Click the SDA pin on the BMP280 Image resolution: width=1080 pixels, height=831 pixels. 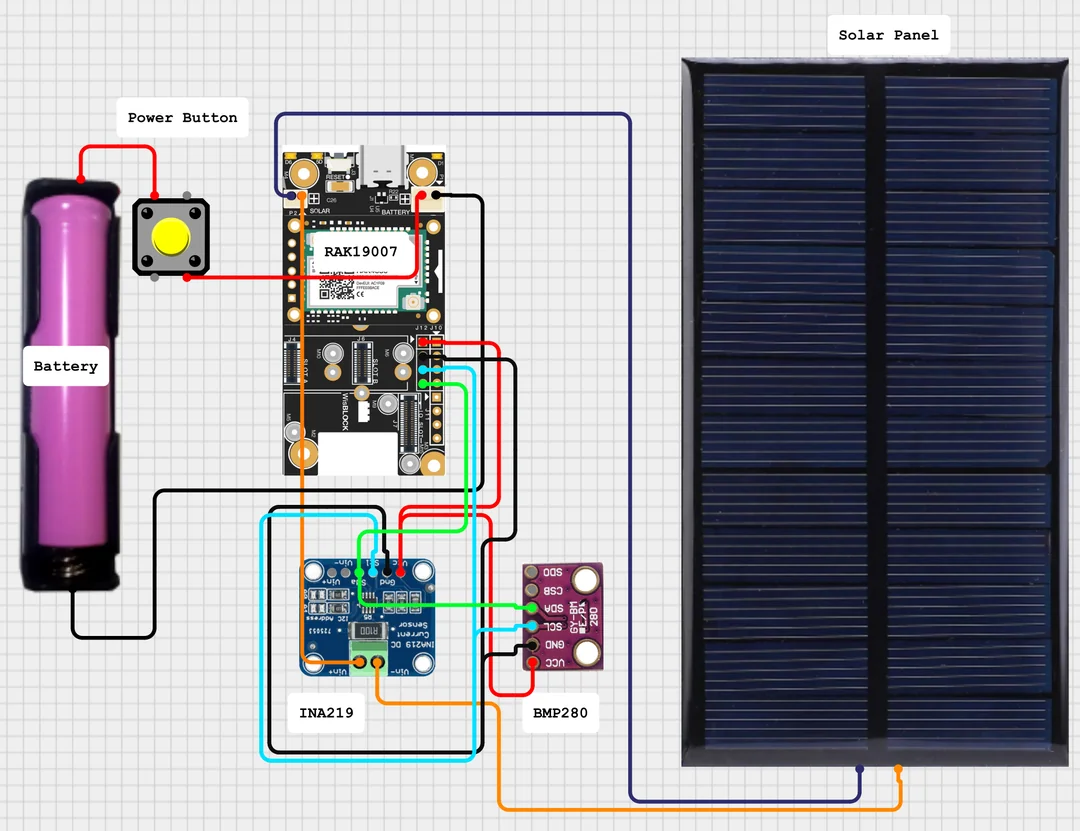tap(532, 607)
